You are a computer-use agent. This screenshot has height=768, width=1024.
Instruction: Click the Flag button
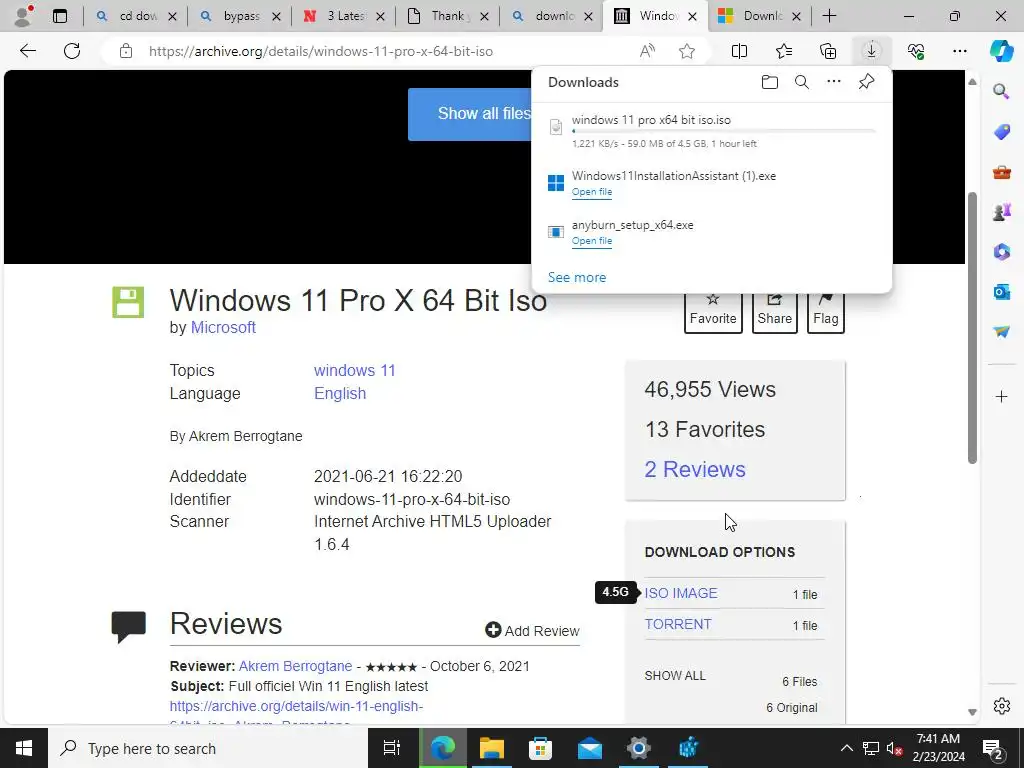(825, 312)
